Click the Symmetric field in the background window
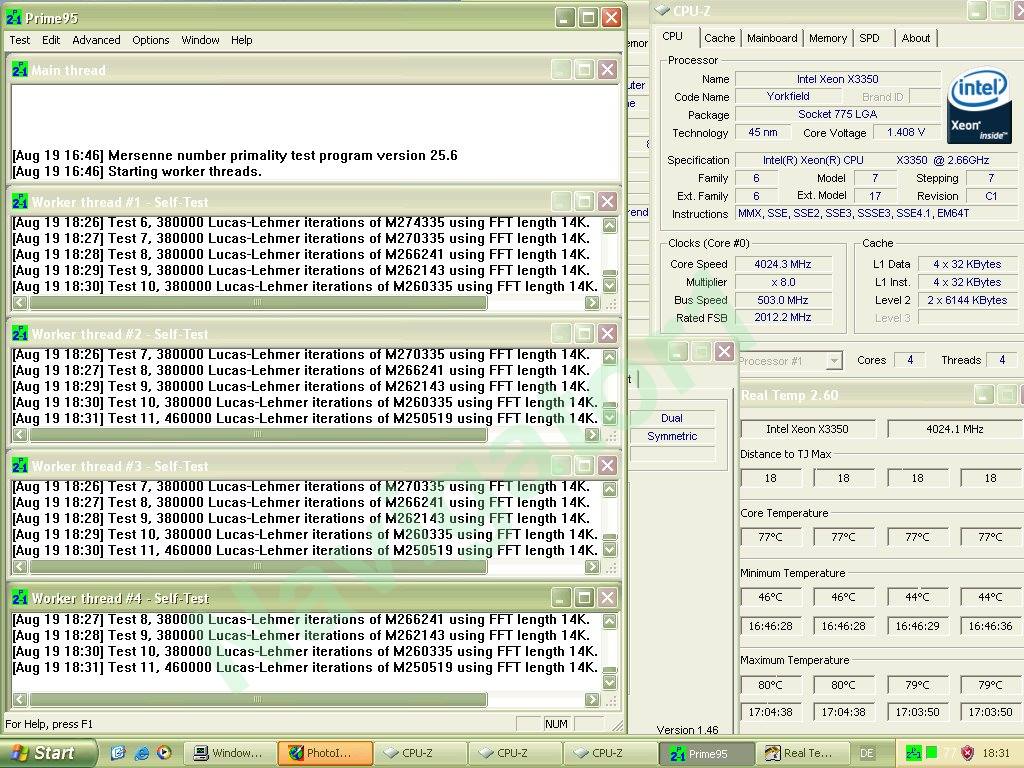Image resolution: width=1024 pixels, height=768 pixels. tap(672, 436)
